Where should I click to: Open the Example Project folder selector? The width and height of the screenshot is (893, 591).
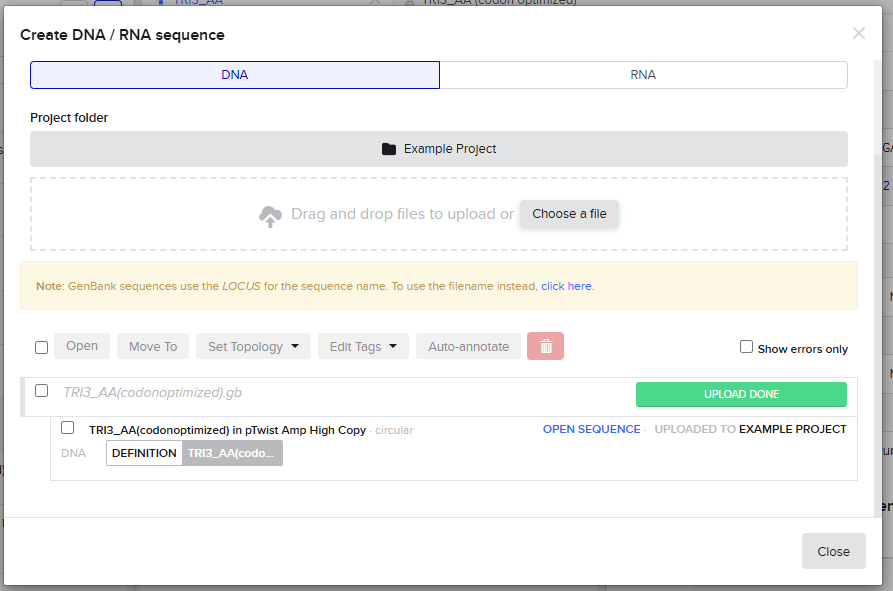(439, 149)
